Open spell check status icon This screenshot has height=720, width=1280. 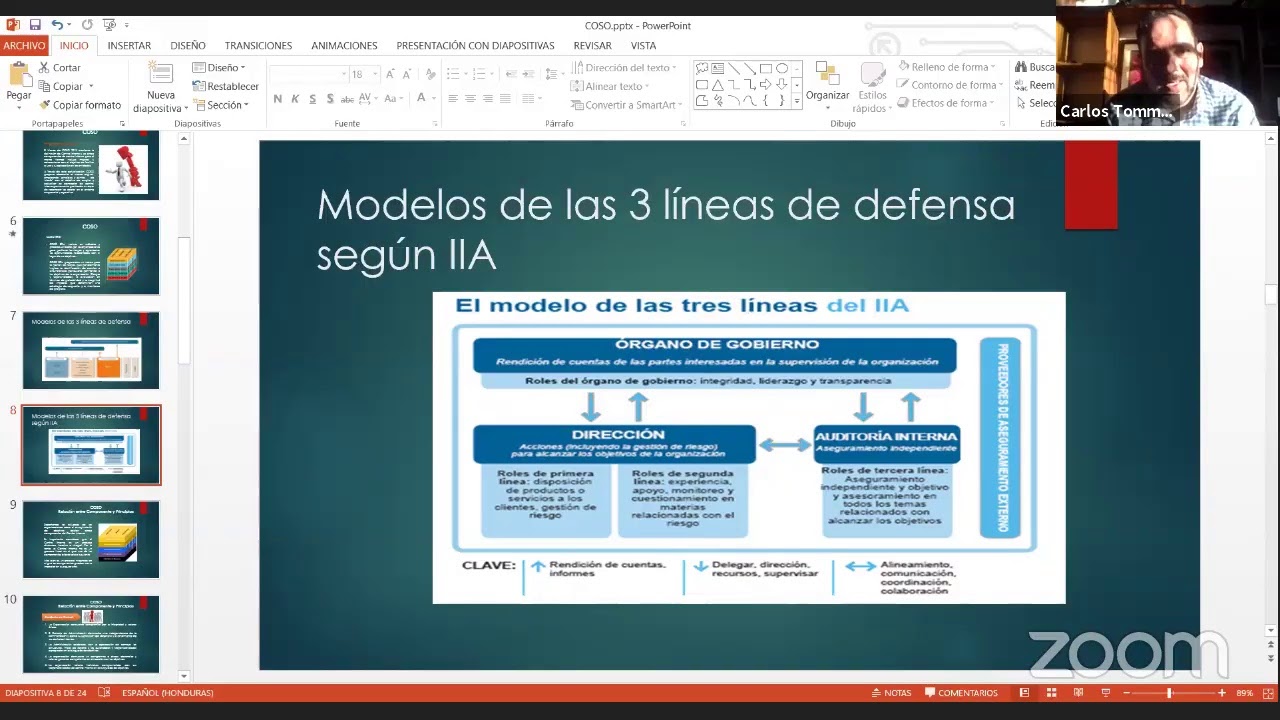click(104, 692)
